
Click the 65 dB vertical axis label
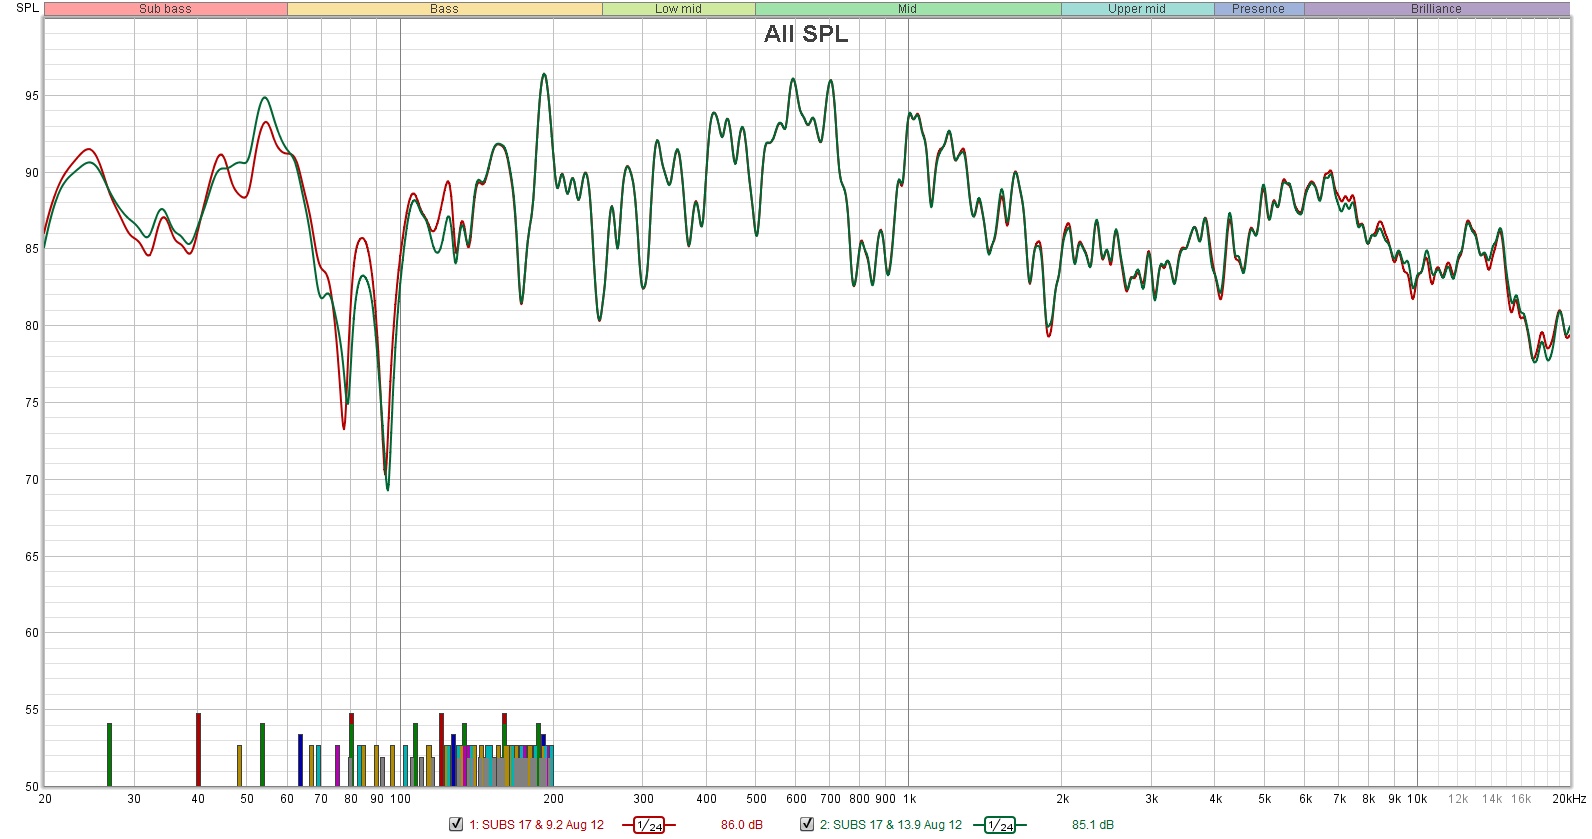click(32, 557)
